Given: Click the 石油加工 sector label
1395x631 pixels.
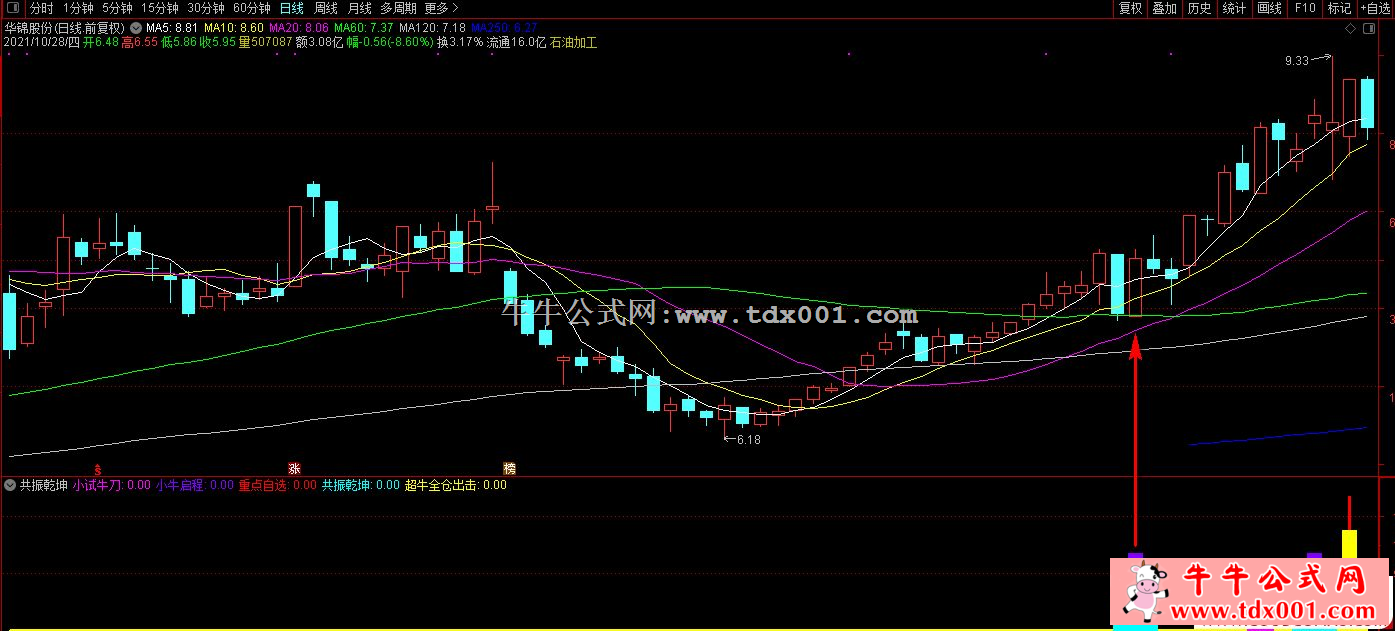Looking at the screenshot, I should click(x=574, y=43).
